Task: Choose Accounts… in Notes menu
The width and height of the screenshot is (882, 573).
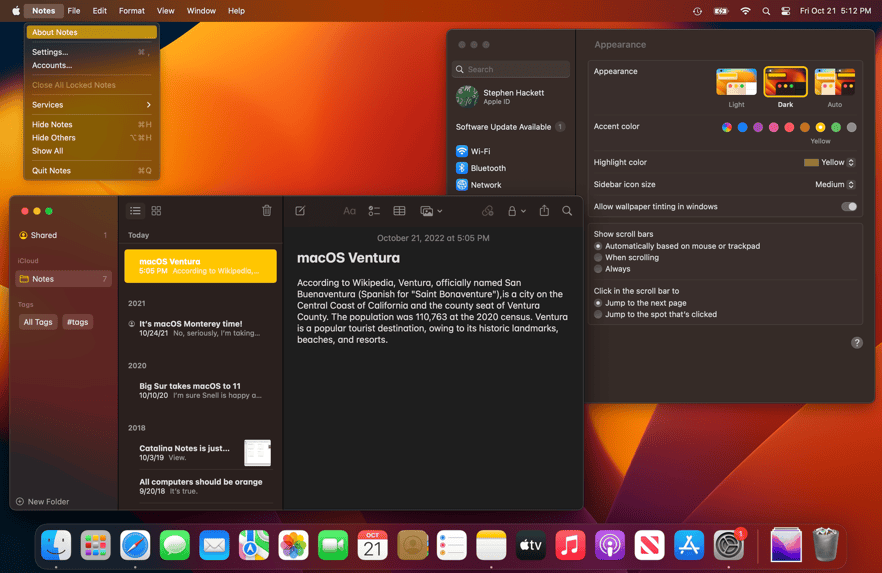Action: pos(91,65)
